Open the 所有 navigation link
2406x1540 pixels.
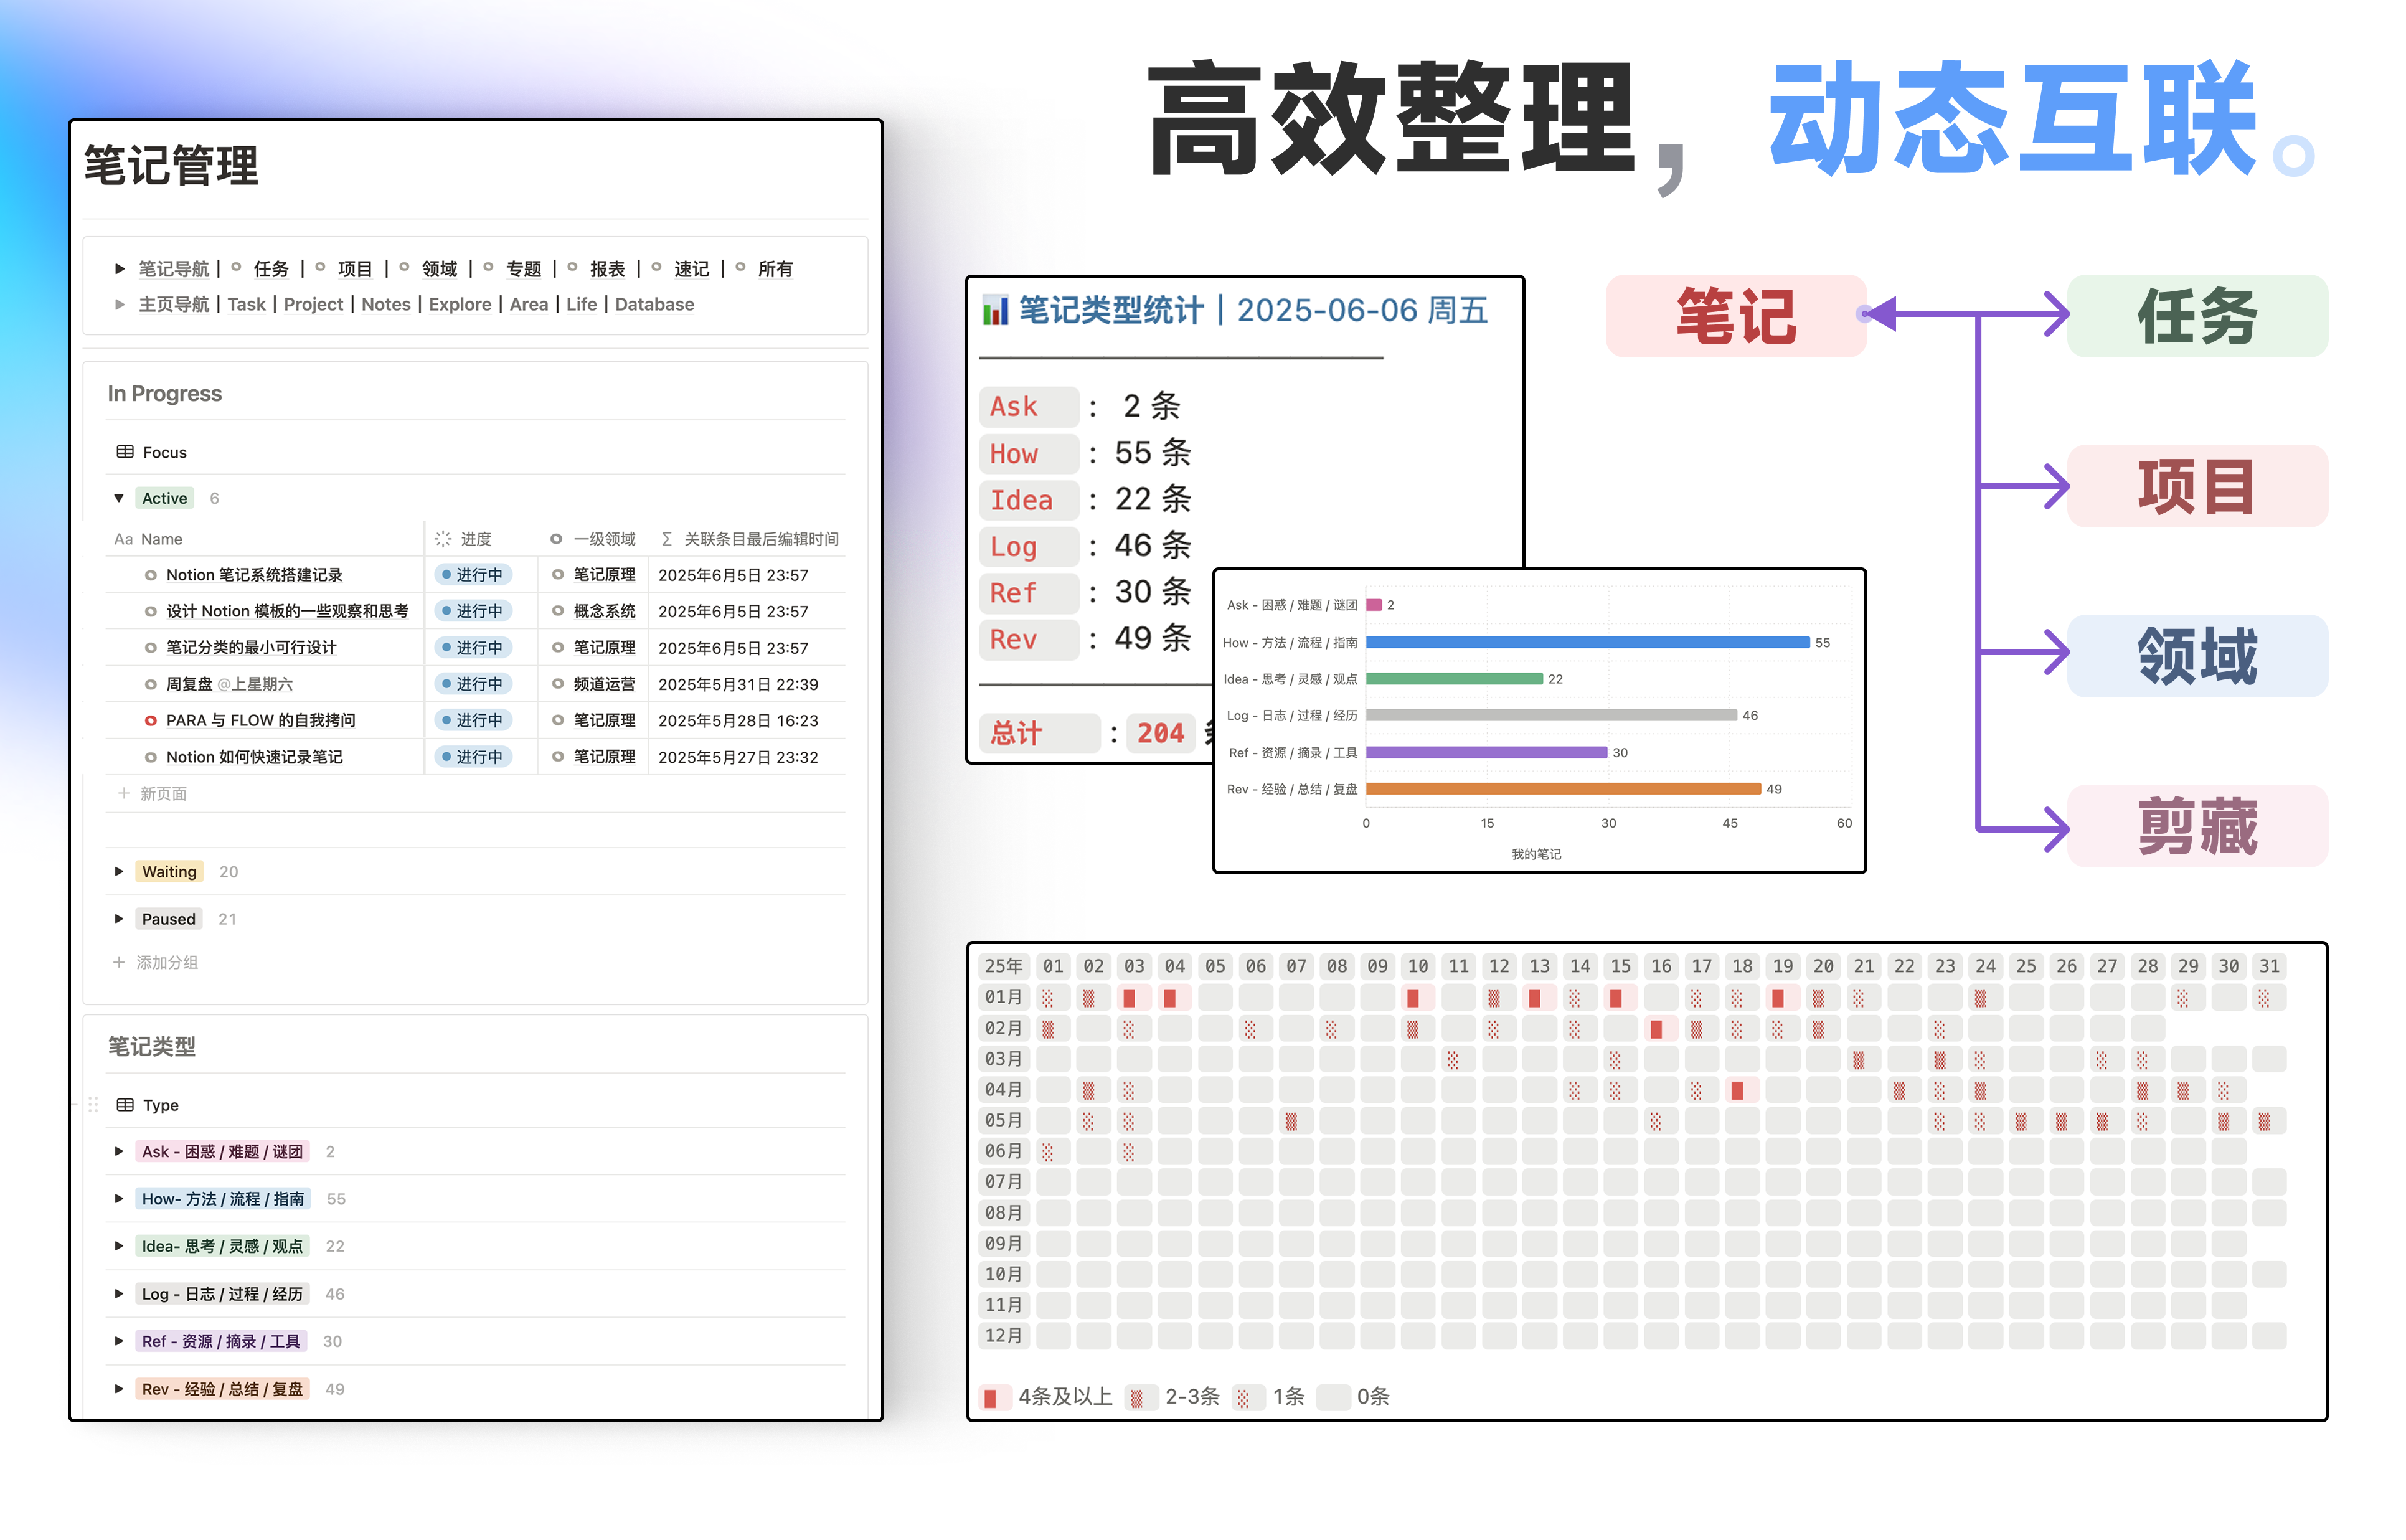click(x=775, y=269)
